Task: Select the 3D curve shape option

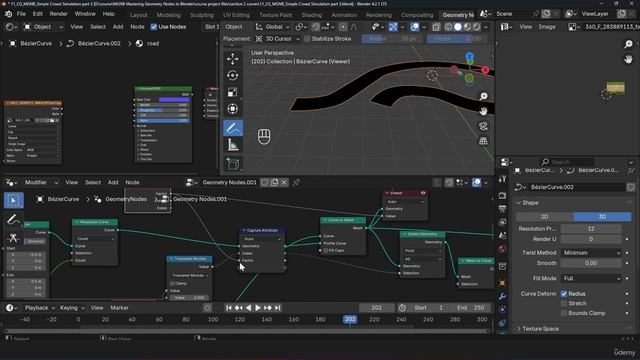Action: pos(602,217)
